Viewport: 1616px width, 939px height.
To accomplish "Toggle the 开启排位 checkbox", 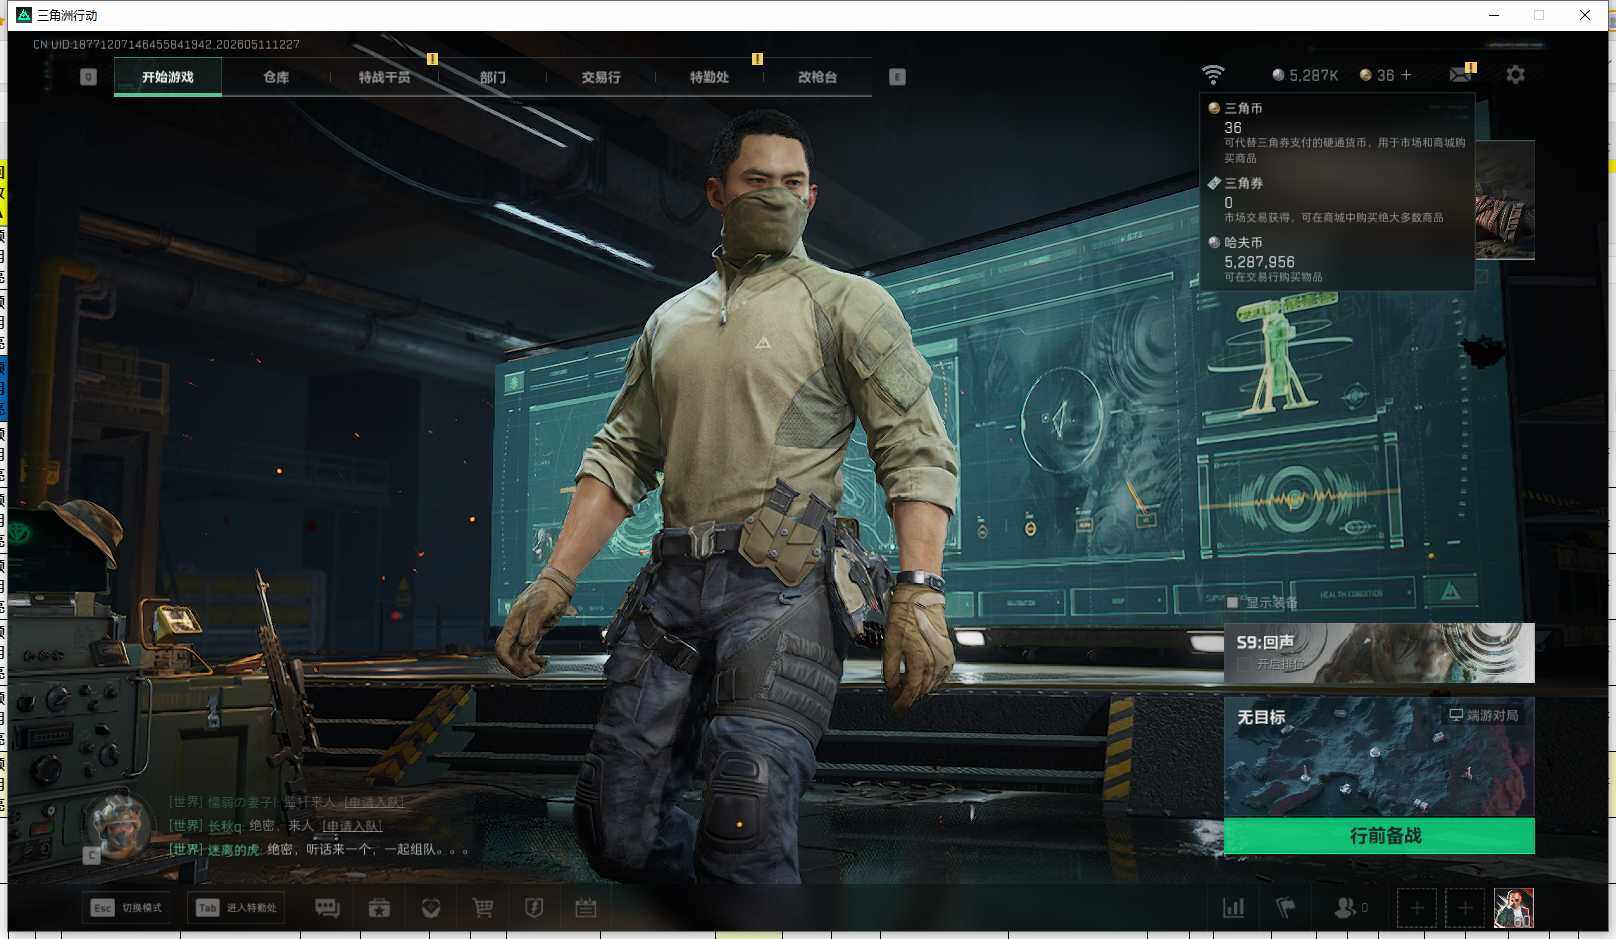I will point(1243,664).
